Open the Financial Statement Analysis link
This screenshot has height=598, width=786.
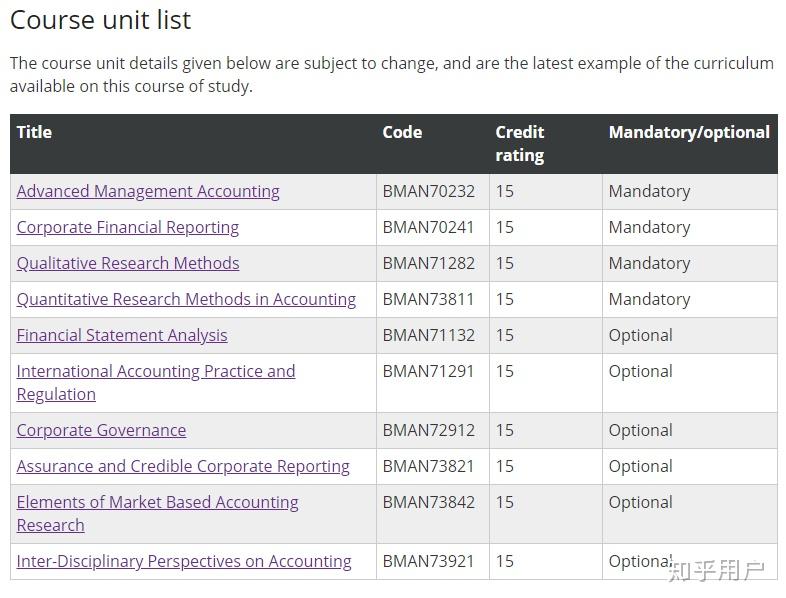point(122,335)
